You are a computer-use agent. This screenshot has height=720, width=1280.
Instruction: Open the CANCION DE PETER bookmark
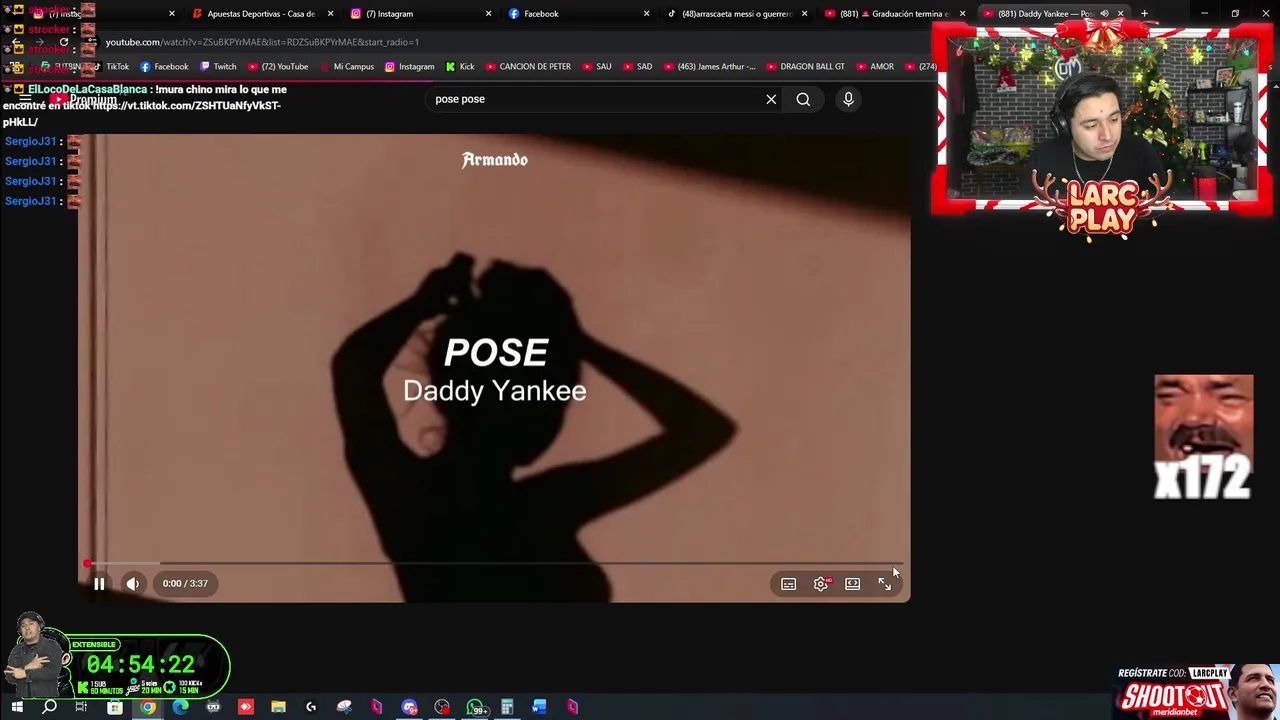(528, 67)
